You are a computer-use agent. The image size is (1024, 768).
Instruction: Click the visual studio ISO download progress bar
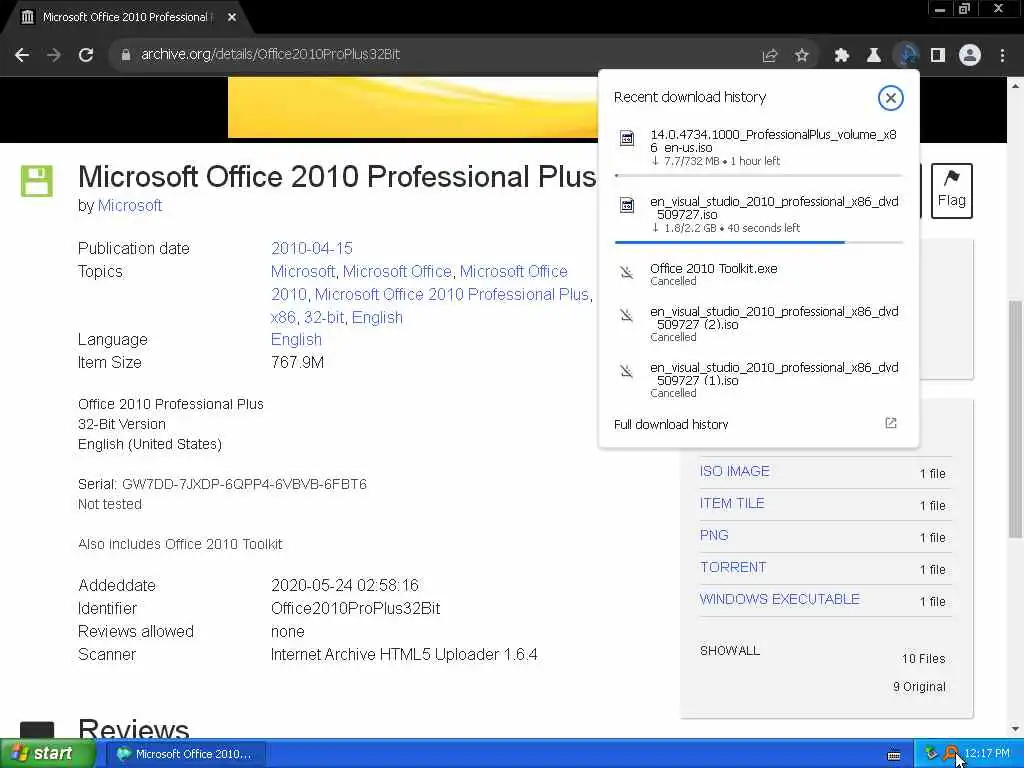pos(758,242)
